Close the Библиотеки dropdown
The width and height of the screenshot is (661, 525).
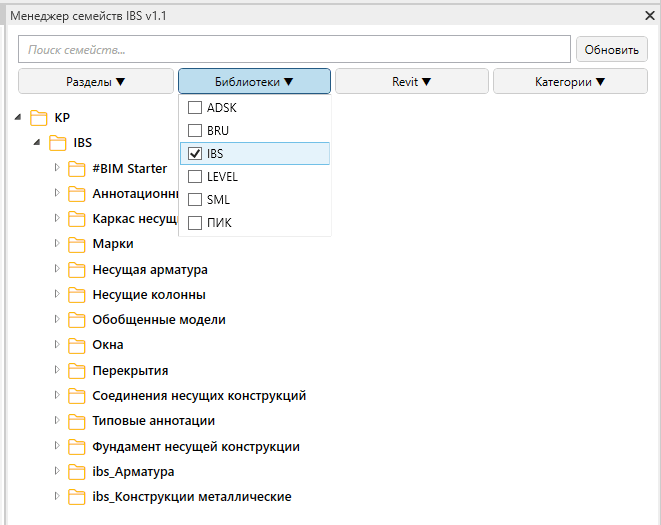[x=254, y=81]
